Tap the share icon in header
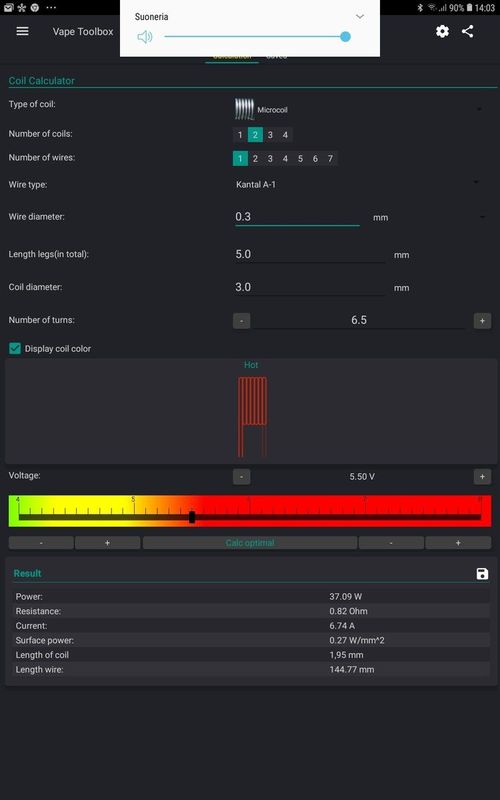The width and height of the screenshot is (500, 800). point(467,31)
